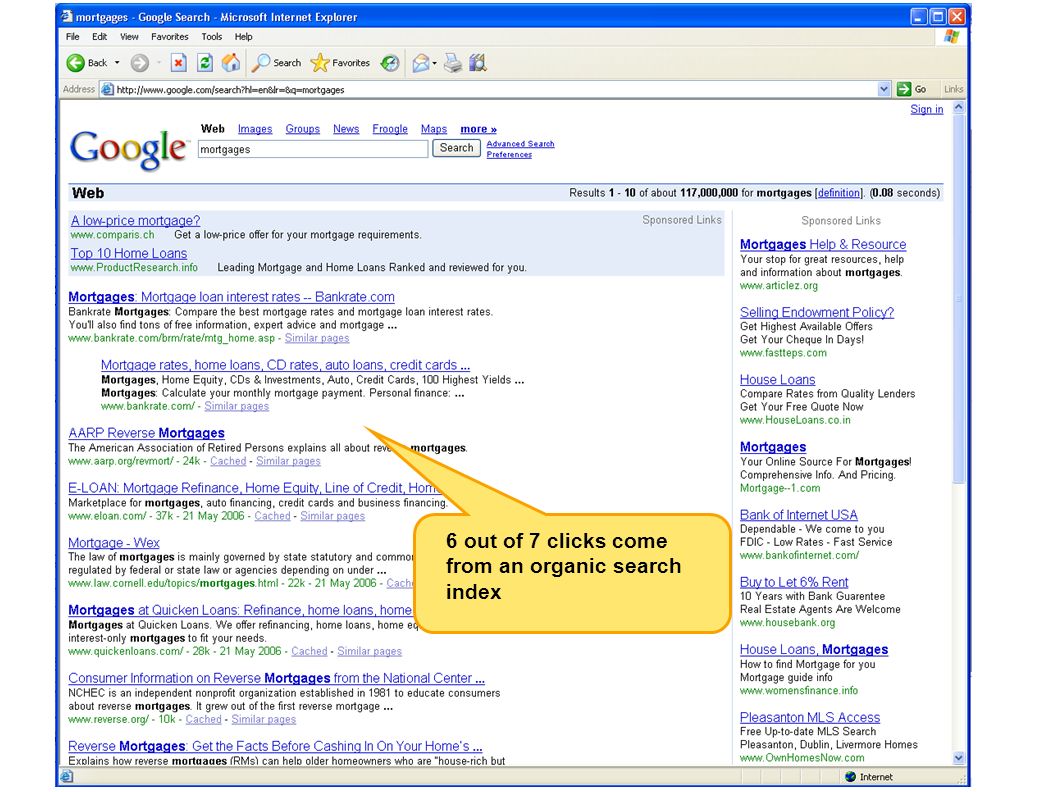Viewport: 1056px width, 792px height.
Task: Click the Stop loading icon
Action: 178,63
